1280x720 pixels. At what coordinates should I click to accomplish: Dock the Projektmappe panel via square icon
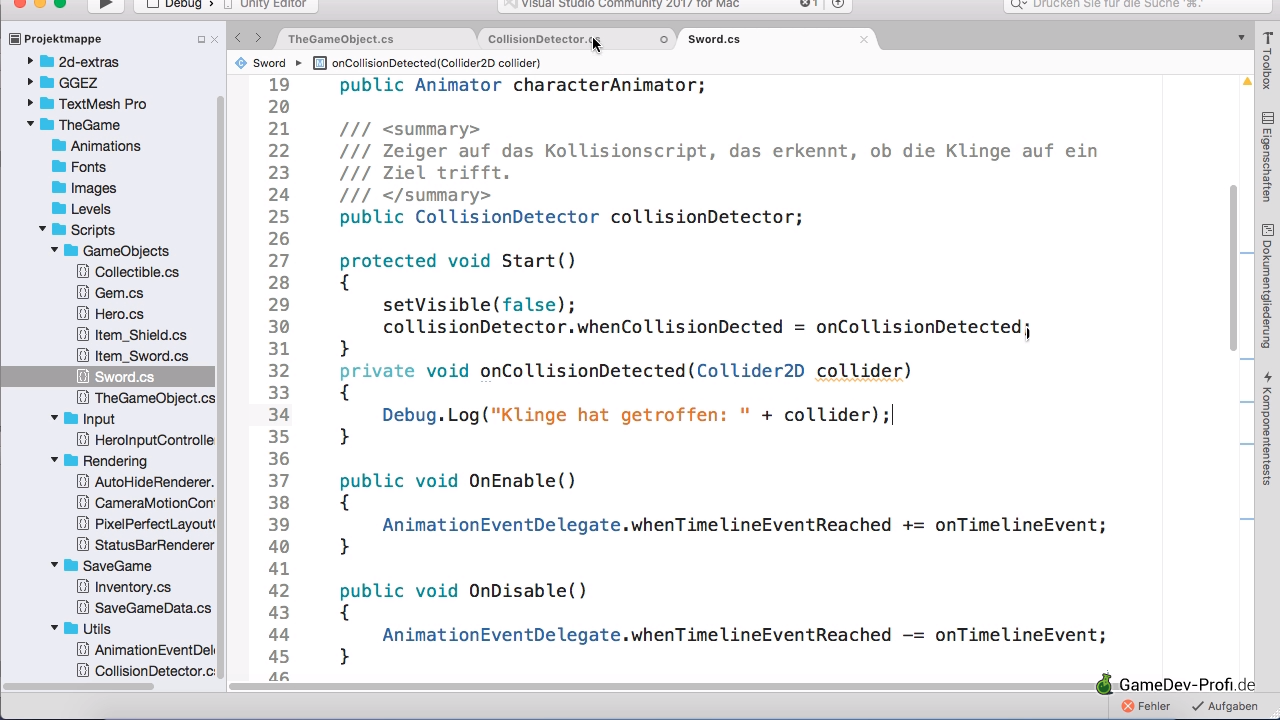201,39
